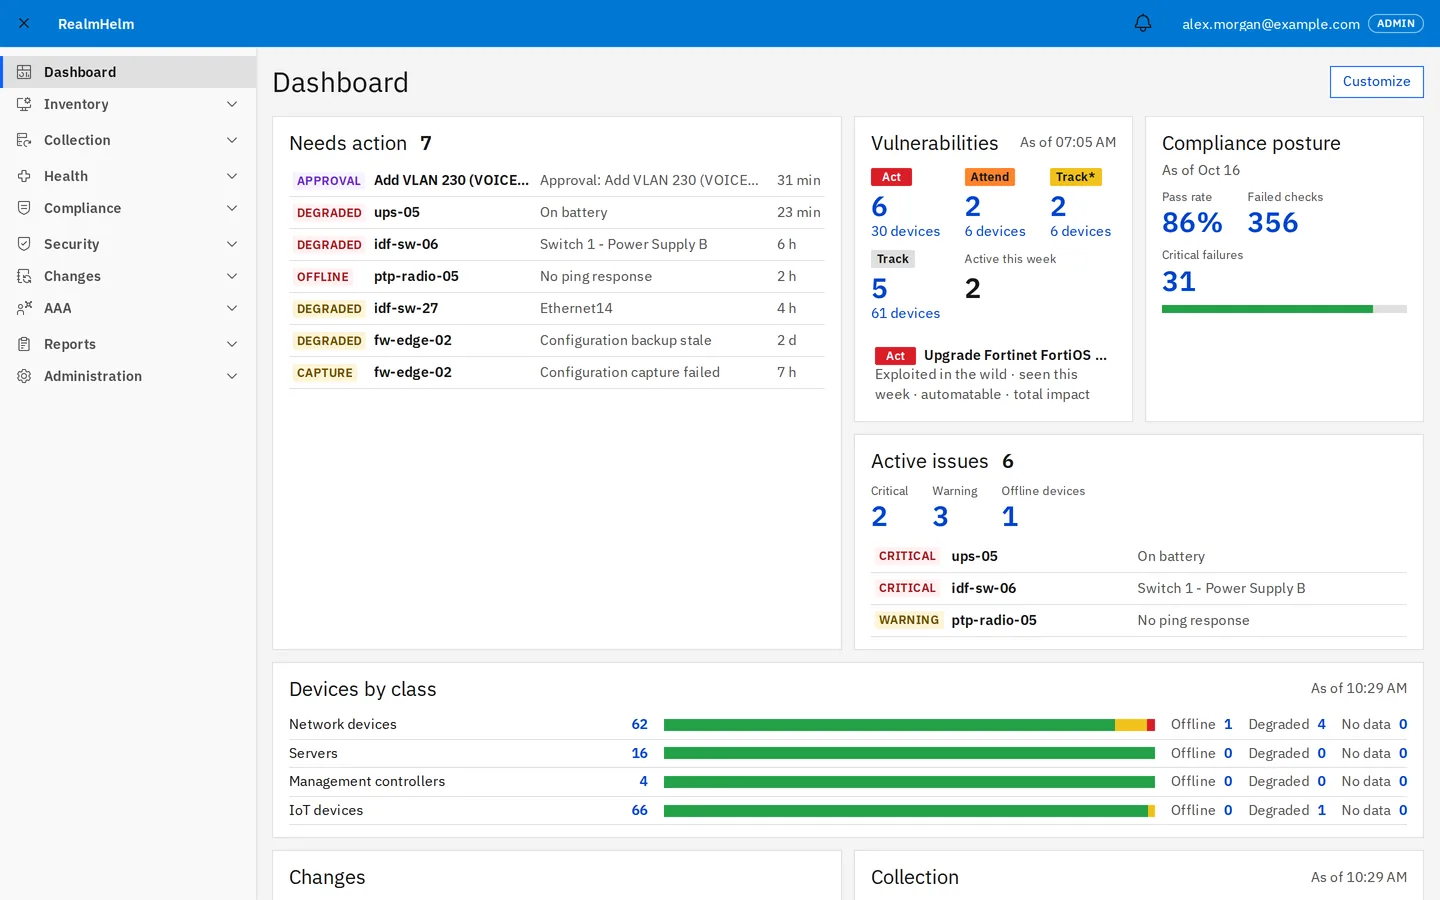
Task: Click the 31 critical failures value
Action: 1179,281
